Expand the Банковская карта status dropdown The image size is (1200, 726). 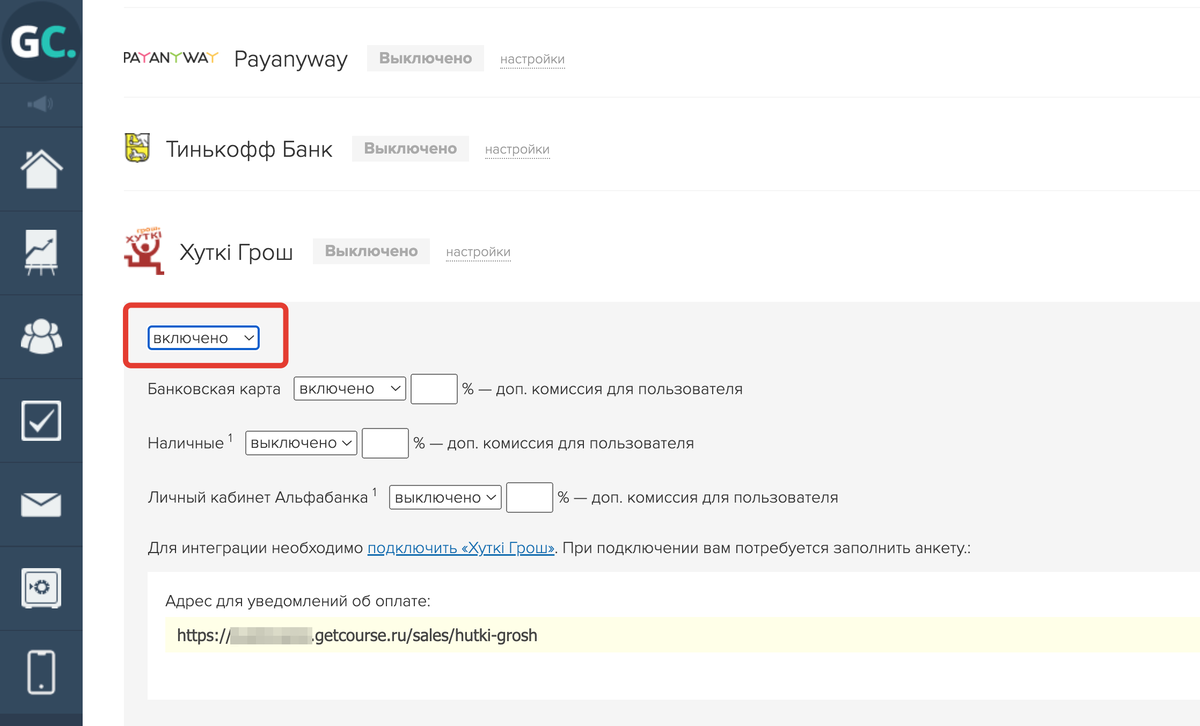pos(349,389)
